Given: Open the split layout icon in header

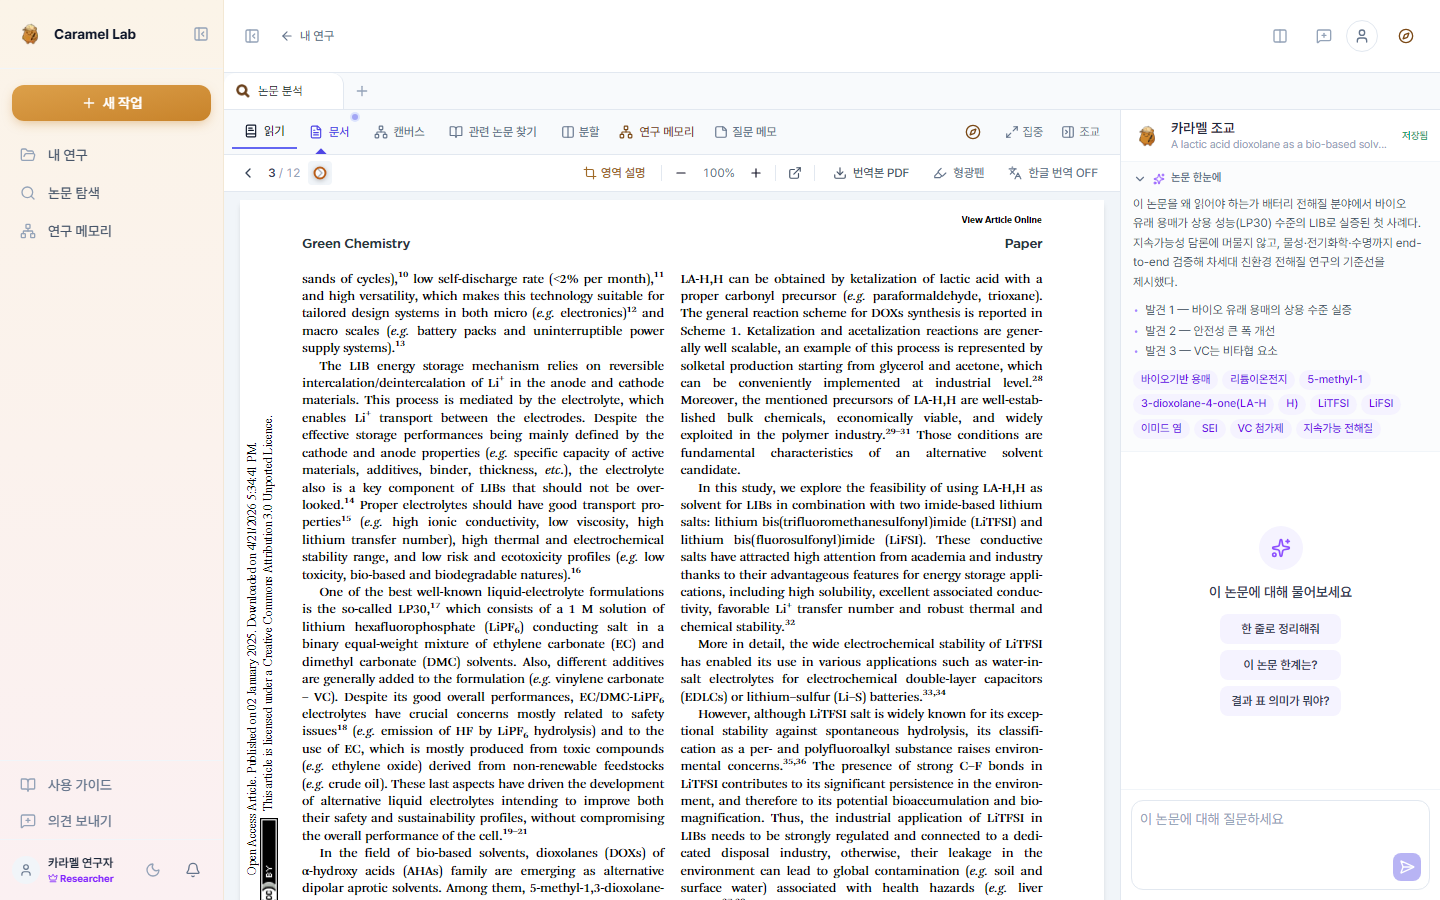Looking at the screenshot, I should click(x=1280, y=36).
